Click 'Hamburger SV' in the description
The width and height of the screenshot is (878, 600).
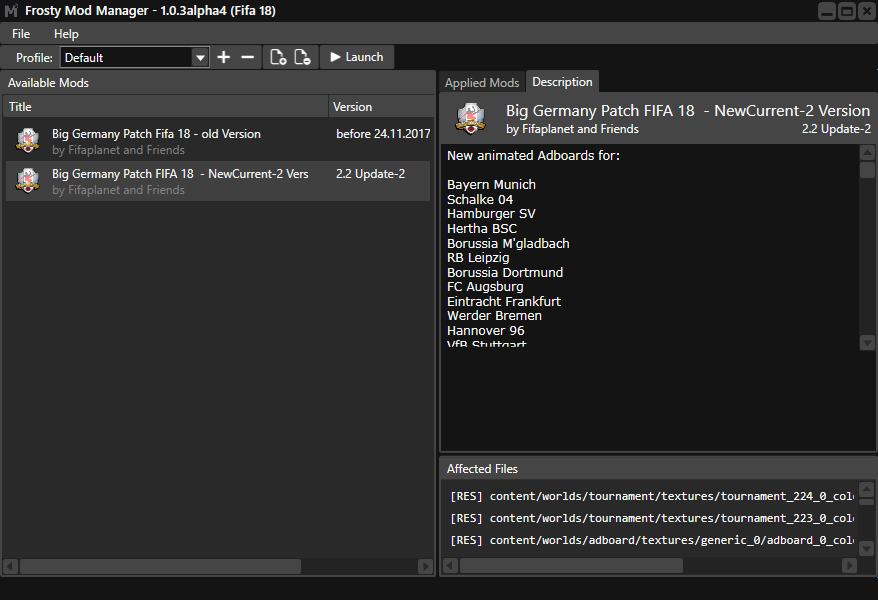[491, 214]
